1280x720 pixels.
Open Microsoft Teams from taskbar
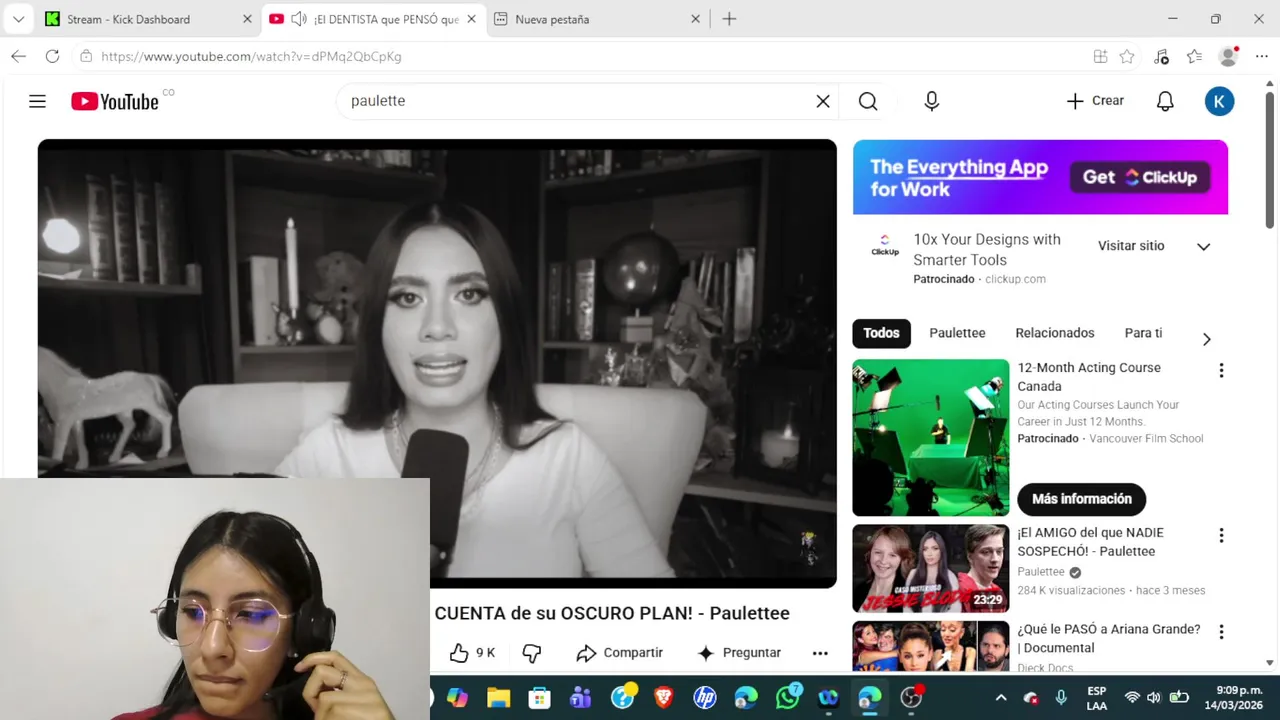point(580,697)
